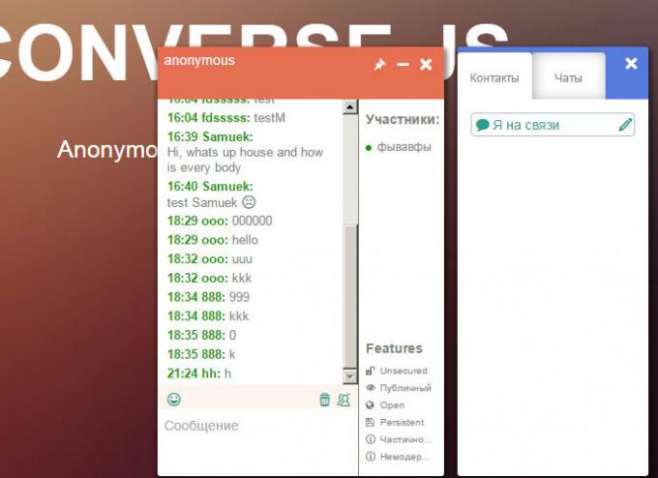Viewport: 658px width, 478px height.
Task: Click the Features heading
Action: pos(394,348)
